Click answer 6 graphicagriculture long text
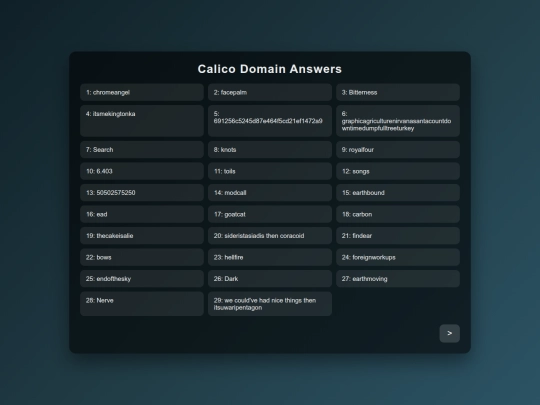Viewport: 540px width, 405px height. 398,121
